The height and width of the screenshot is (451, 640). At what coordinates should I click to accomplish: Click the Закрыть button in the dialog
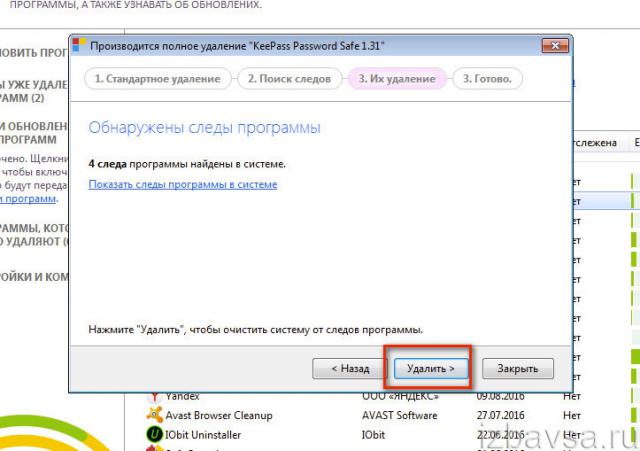tap(518, 368)
